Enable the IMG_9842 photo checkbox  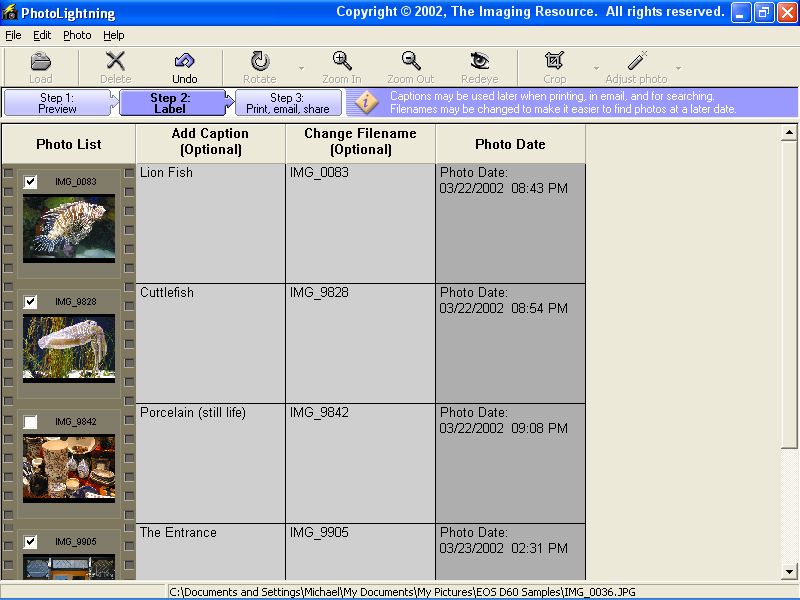pos(31,422)
